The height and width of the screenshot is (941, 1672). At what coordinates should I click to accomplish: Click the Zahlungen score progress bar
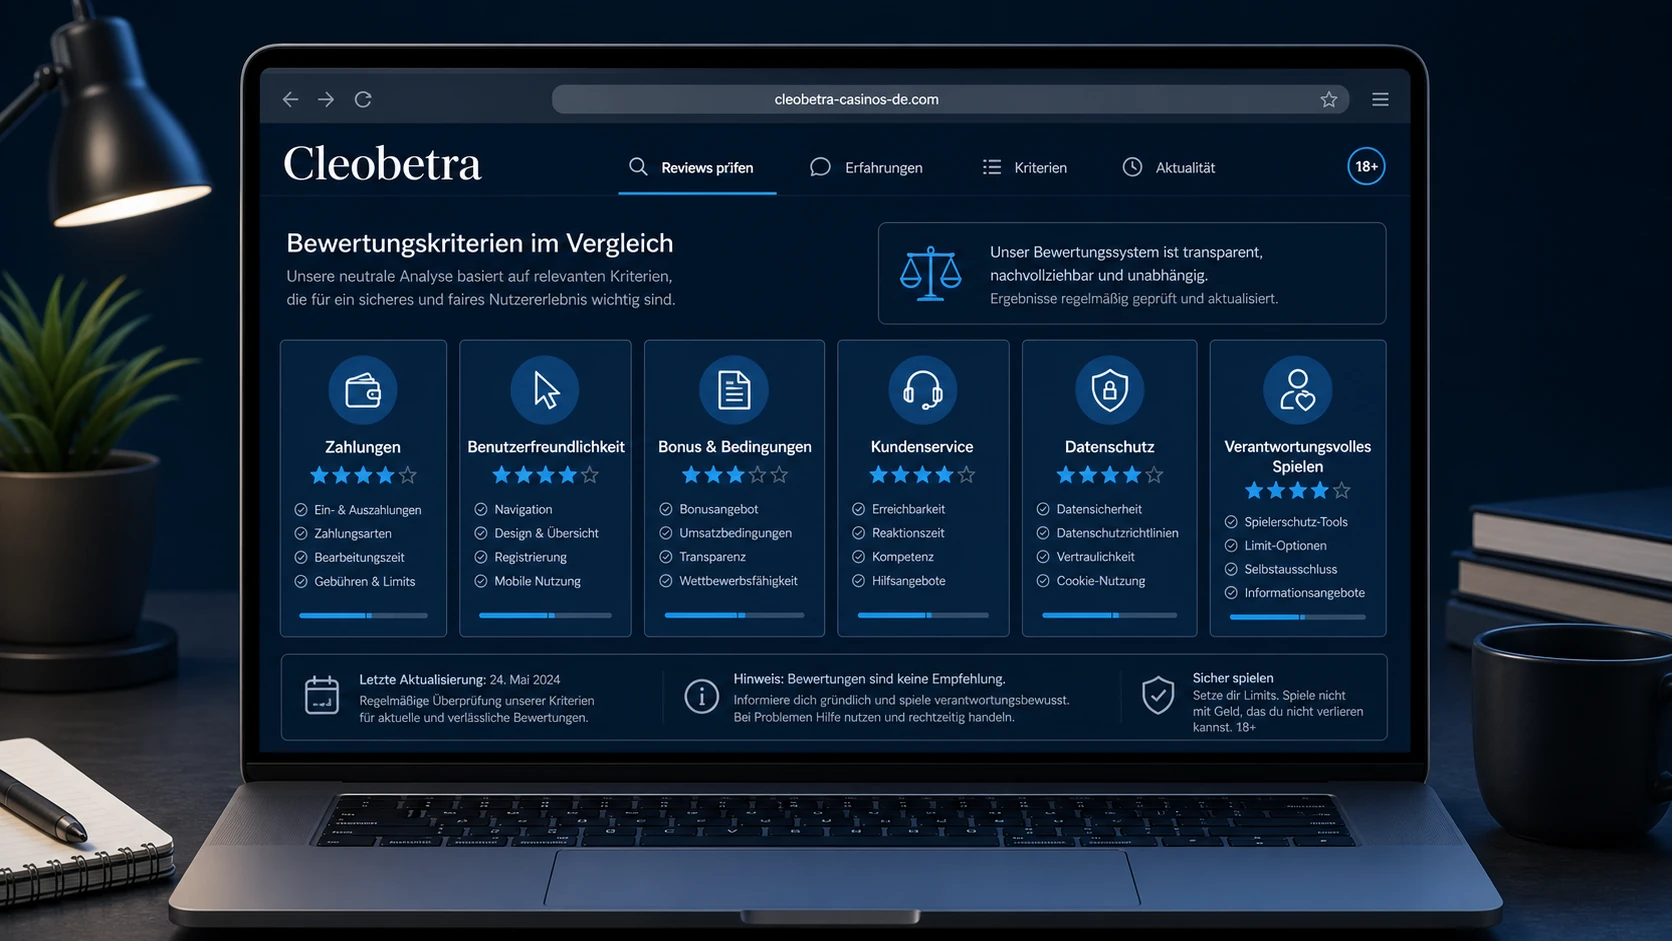coord(363,615)
